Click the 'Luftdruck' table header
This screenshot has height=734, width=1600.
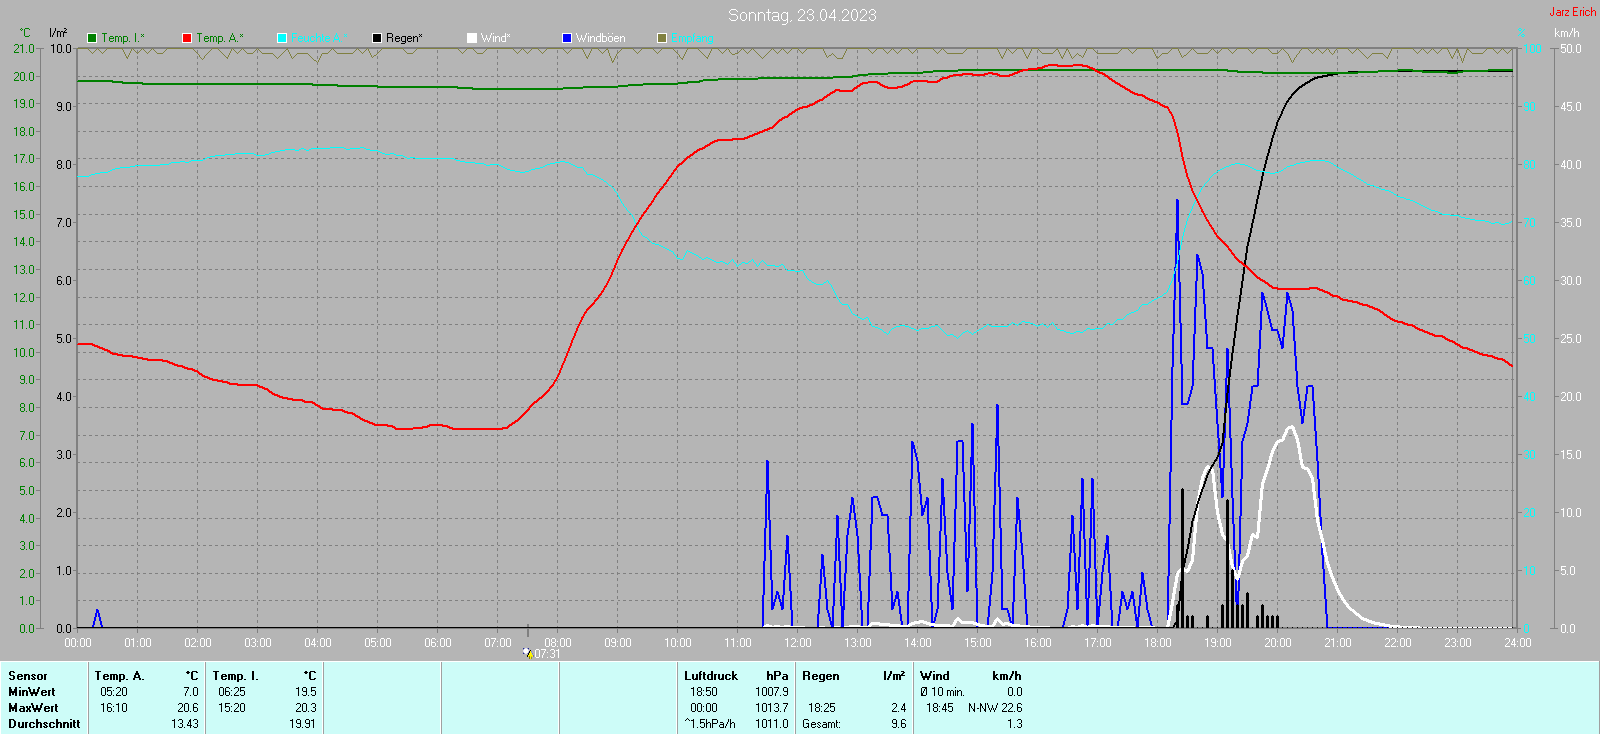click(x=711, y=676)
